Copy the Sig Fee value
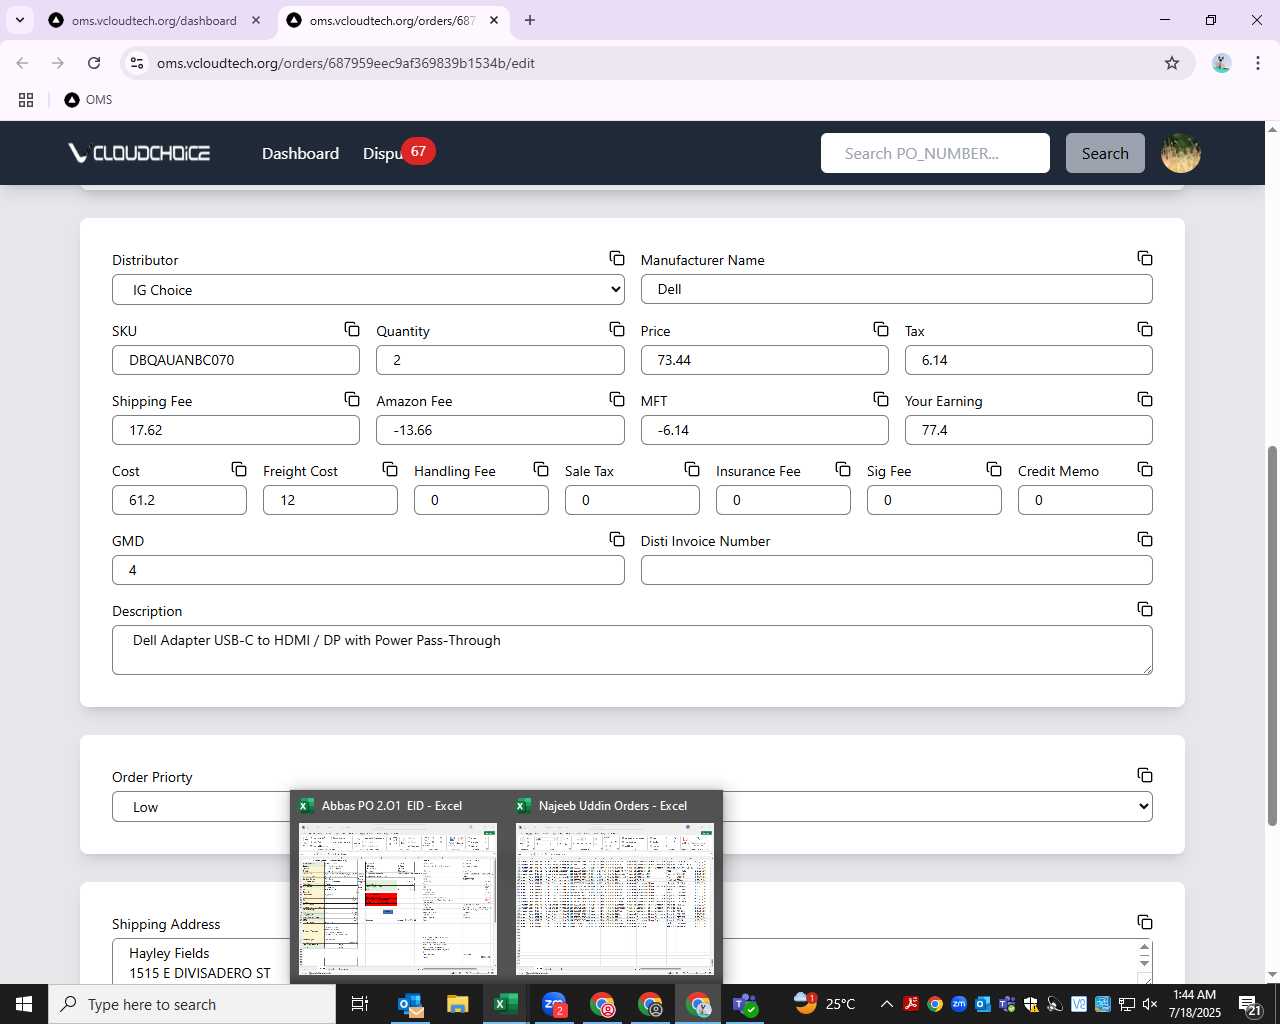Screen dimensions: 1280x1024 pos(994,469)
